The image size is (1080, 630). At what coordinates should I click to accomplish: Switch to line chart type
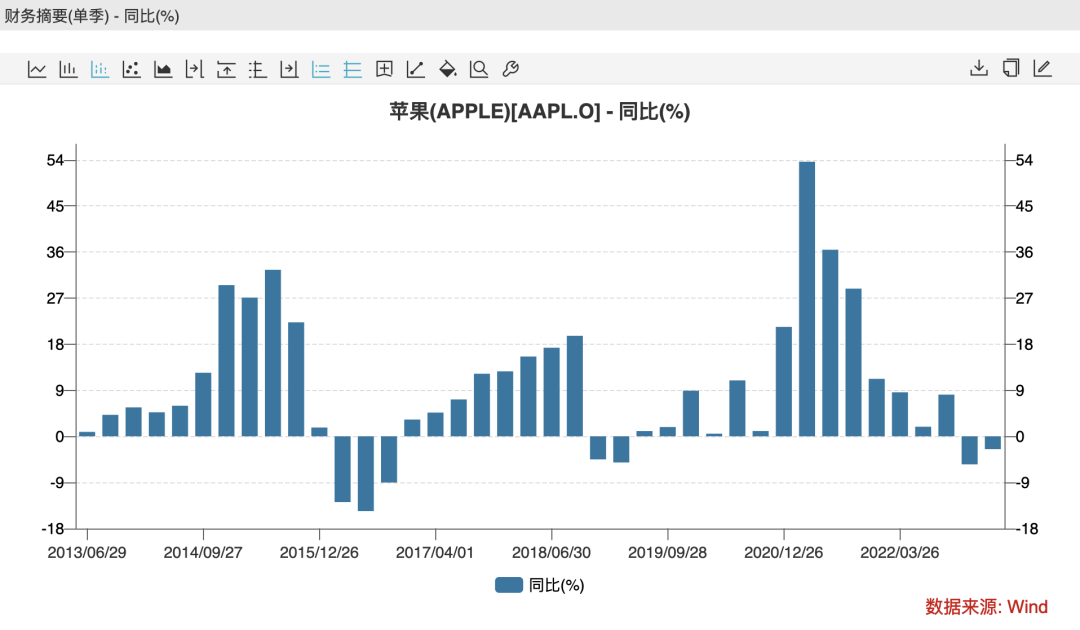tap(37, 69)
